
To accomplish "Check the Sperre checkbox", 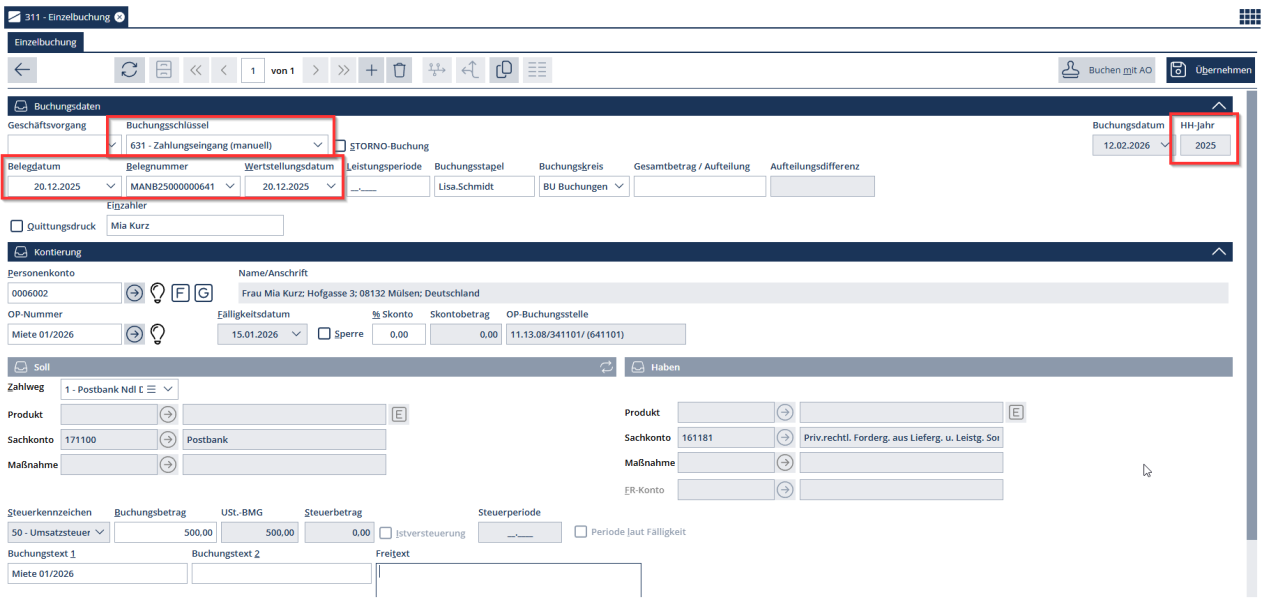I will pyautogui.click(x=324, y=334).
